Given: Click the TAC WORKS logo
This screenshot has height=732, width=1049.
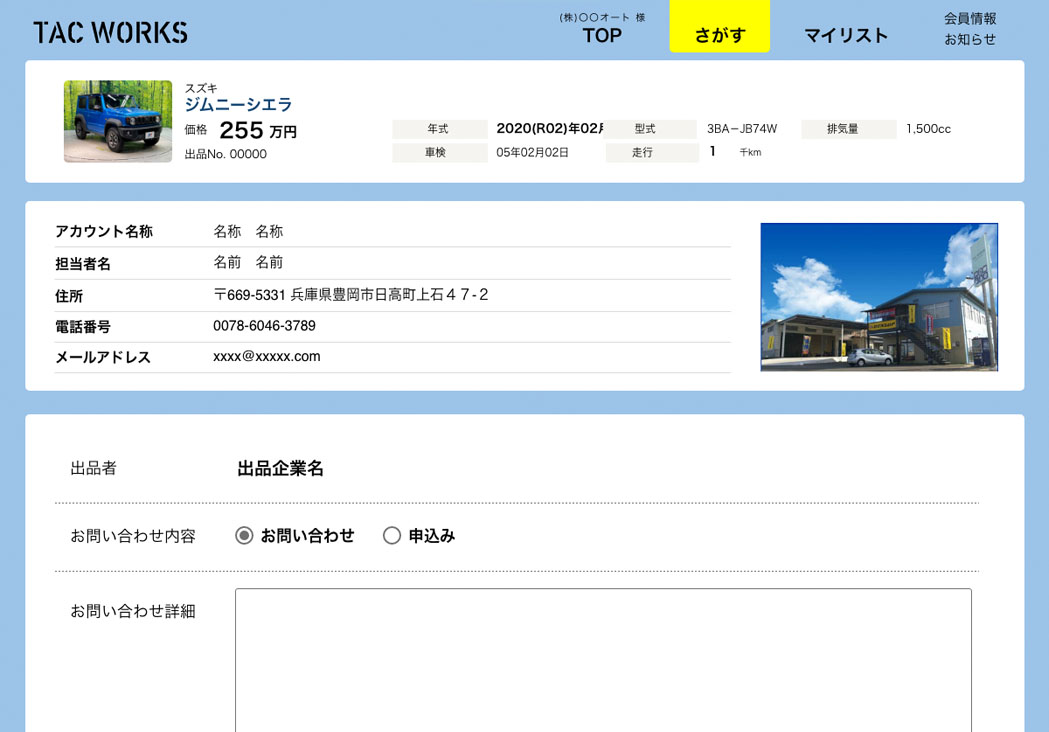Looking at the screenshot, I should pyautogui.click(x=110, y=32).
